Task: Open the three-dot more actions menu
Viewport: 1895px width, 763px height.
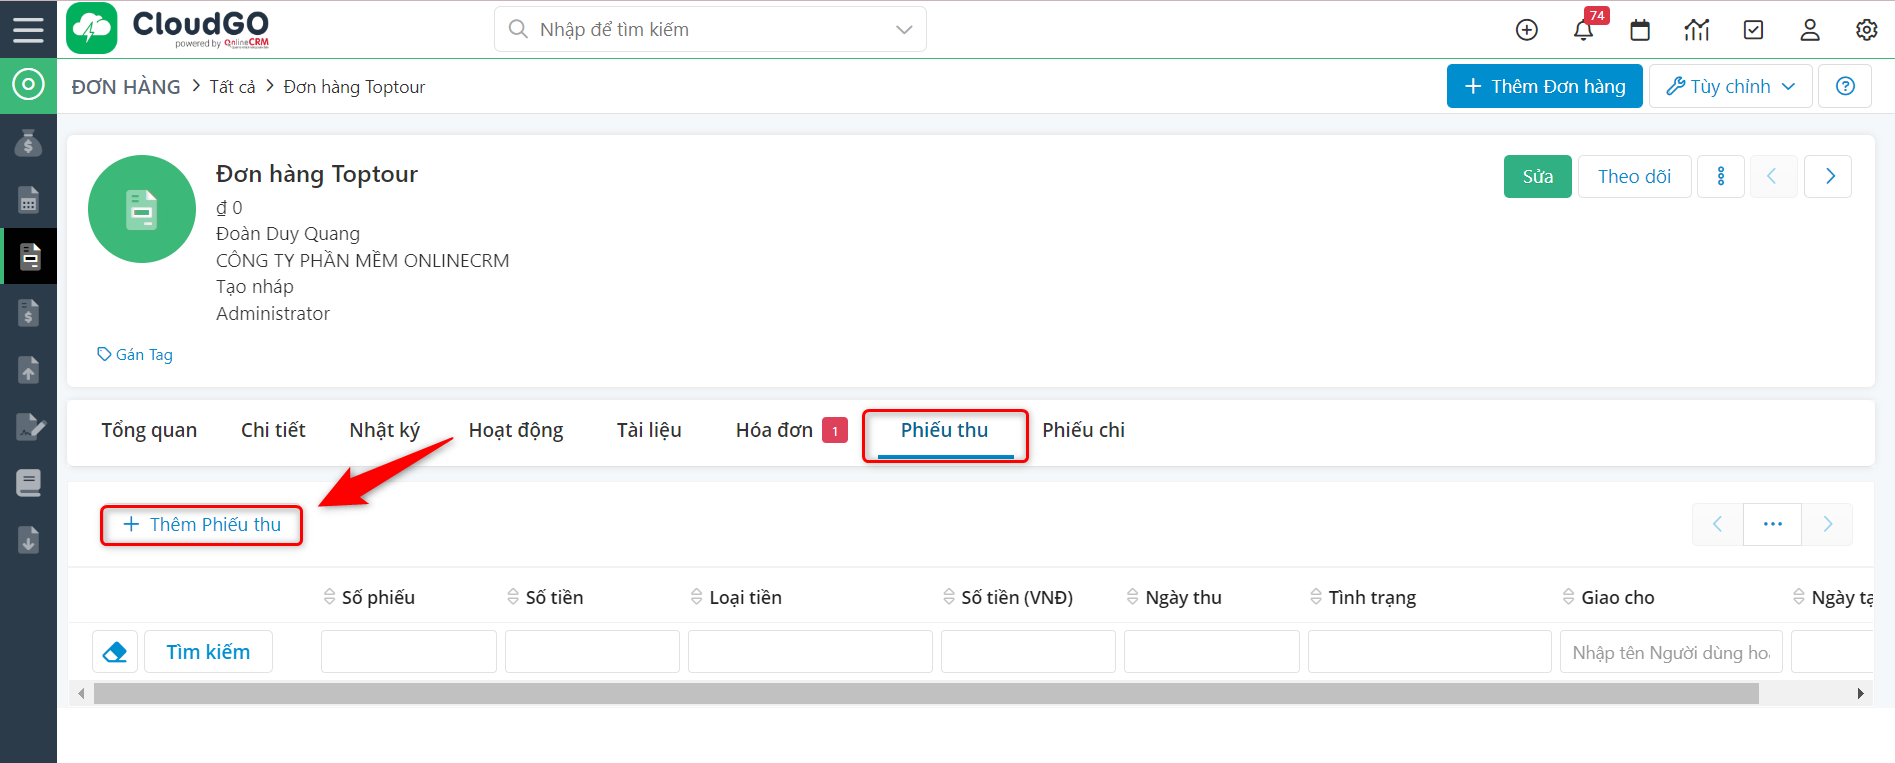Action: [1721, 177]
